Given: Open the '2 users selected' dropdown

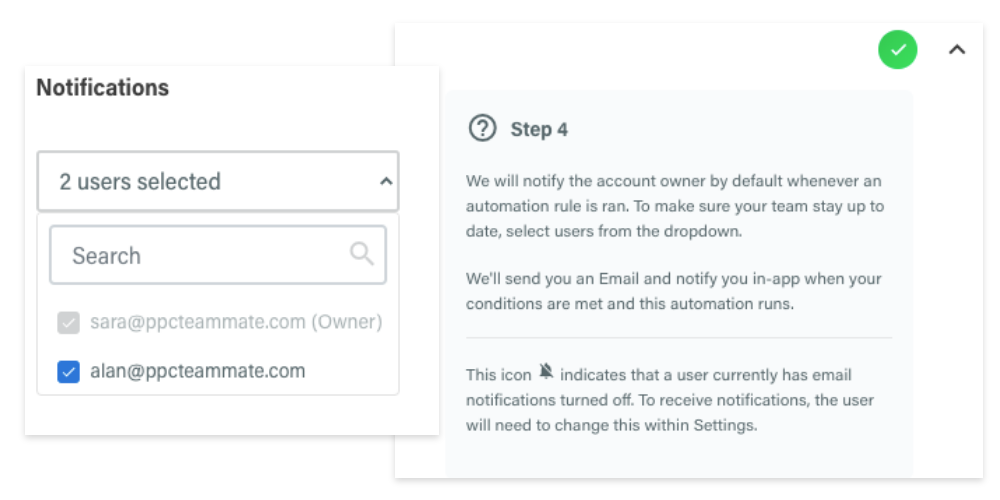Looking at the screenshot, I should point(218,181).
